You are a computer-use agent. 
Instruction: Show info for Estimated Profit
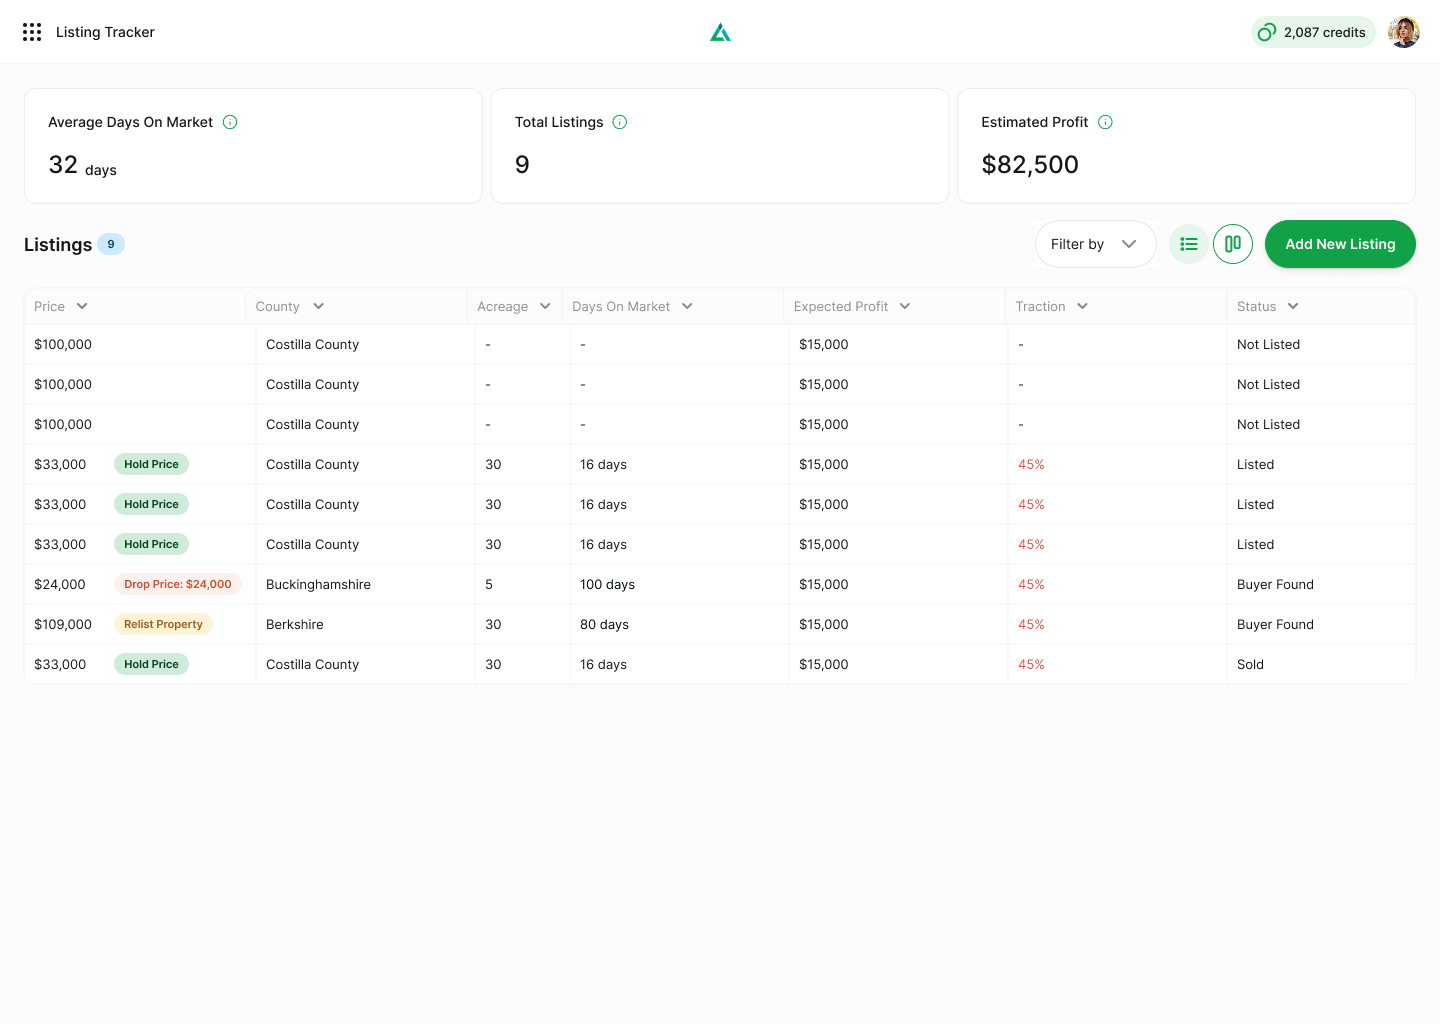1105,122
